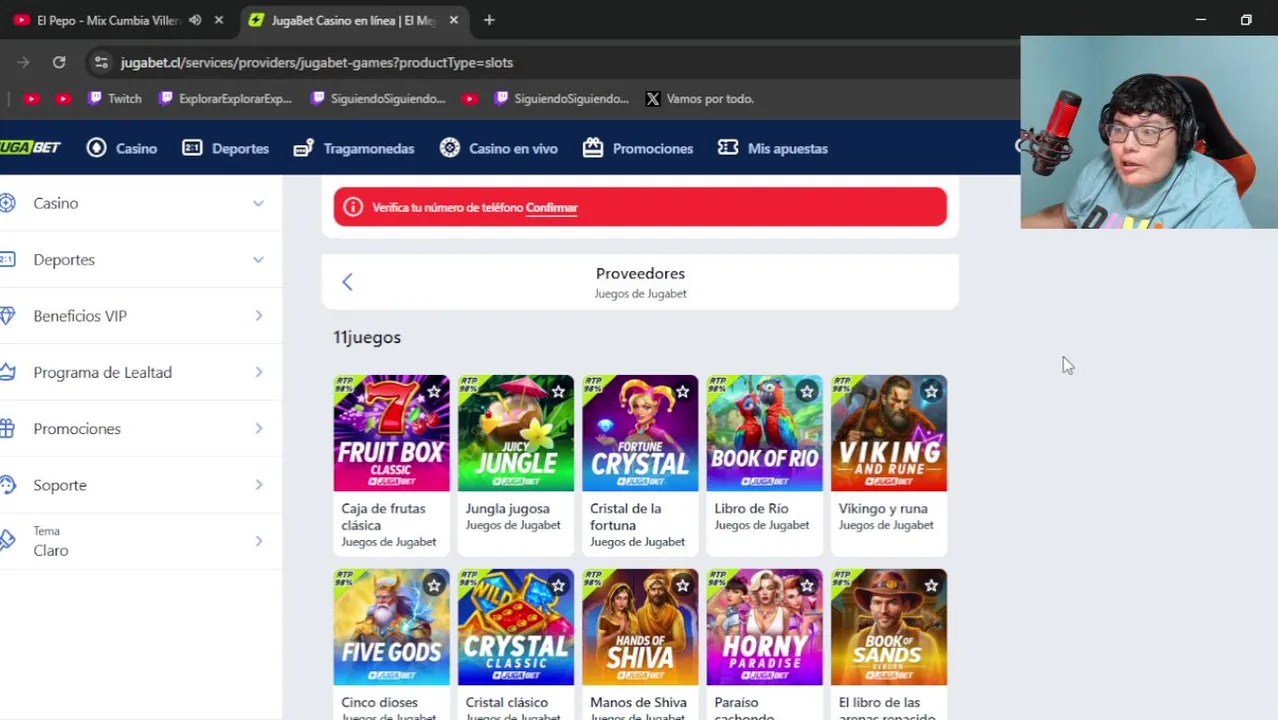Go to Tragamonedas in top navigation
Viewport: 1278px width, 720px height.
click(x=368, y=148)
